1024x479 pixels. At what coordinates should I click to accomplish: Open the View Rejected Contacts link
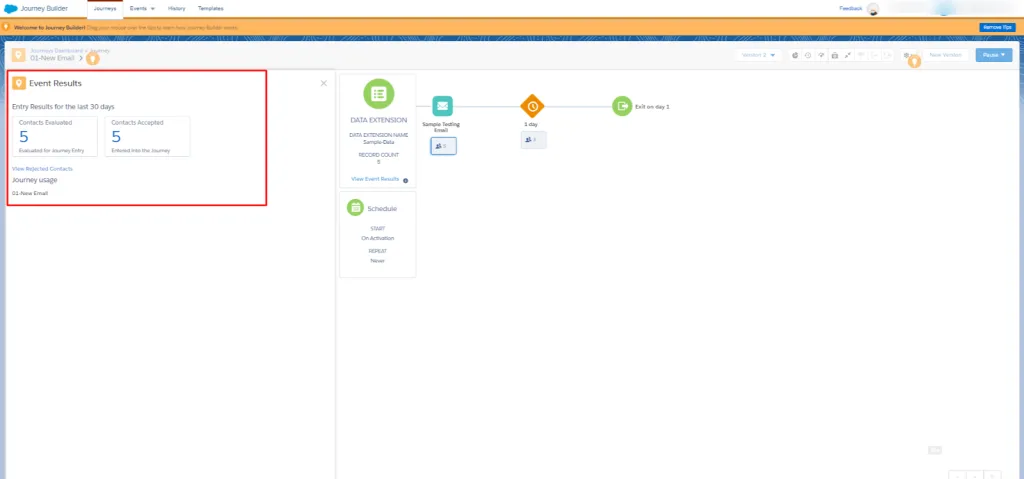(x=42, y=169)
